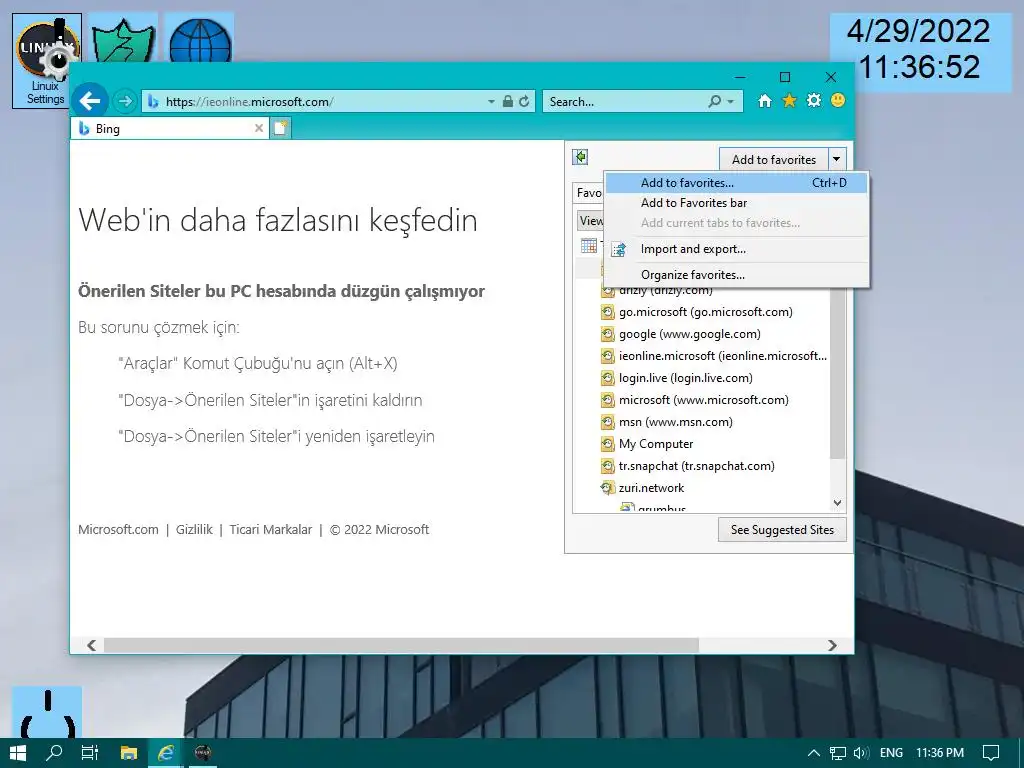Follow the Microsoft.com footer link
This screenshot has width=1024, height=768.
[118, 530]
